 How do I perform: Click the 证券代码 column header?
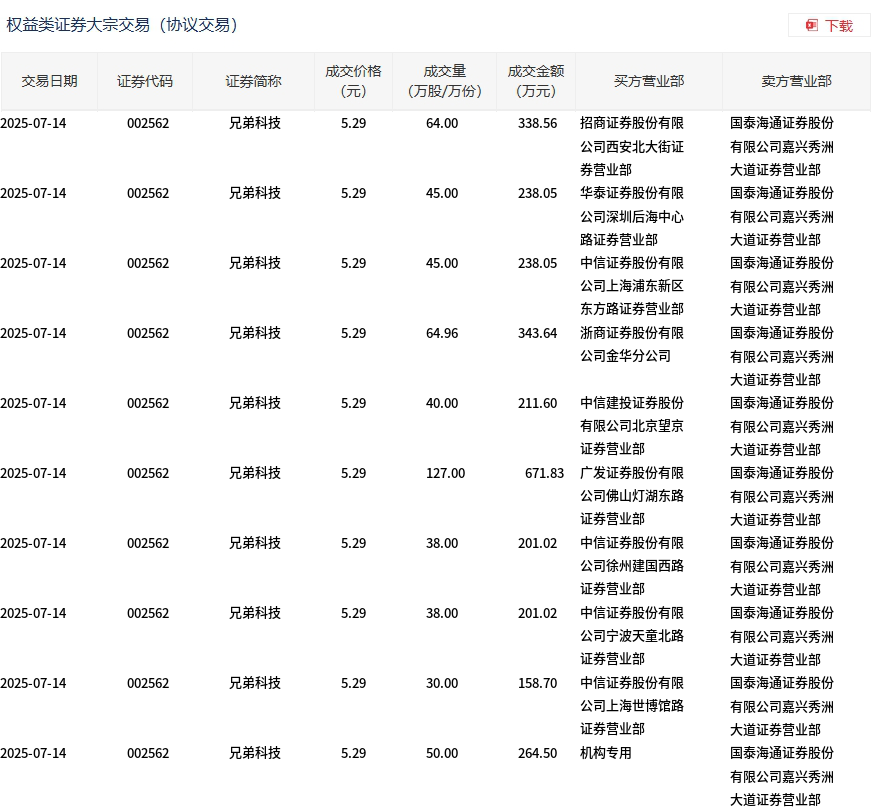pyautogui.click(x=145, y=81)
